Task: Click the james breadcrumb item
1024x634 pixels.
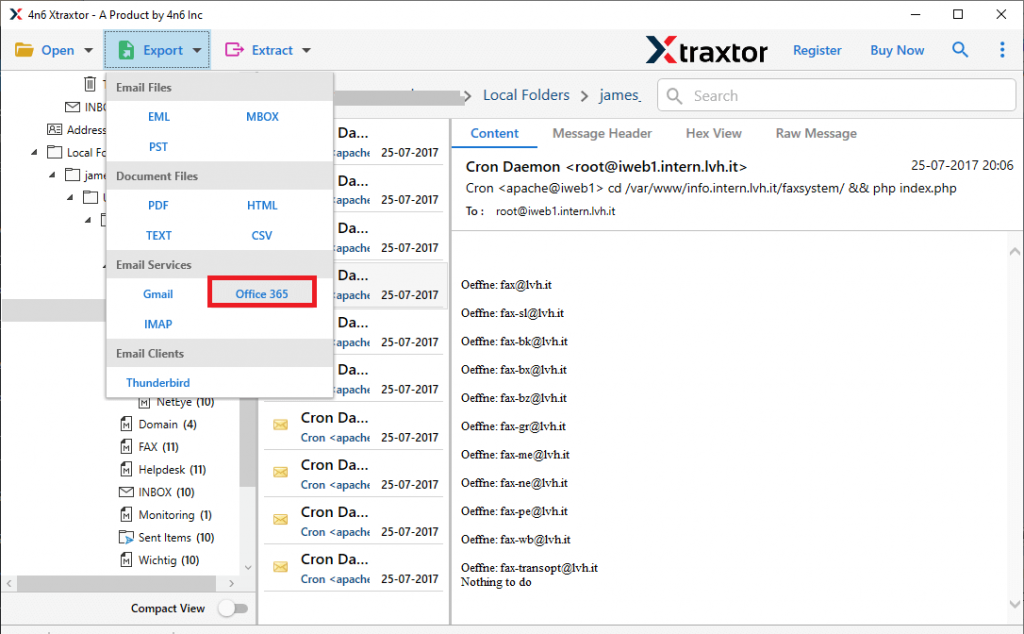Action: (620, 95)
